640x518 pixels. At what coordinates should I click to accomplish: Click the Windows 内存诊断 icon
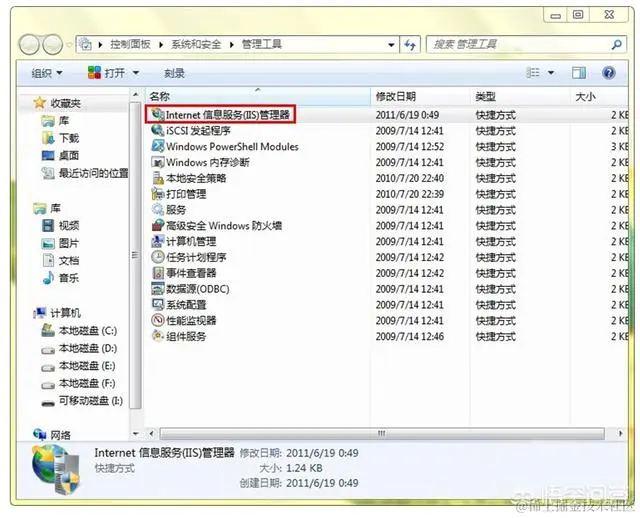[157, 162]
